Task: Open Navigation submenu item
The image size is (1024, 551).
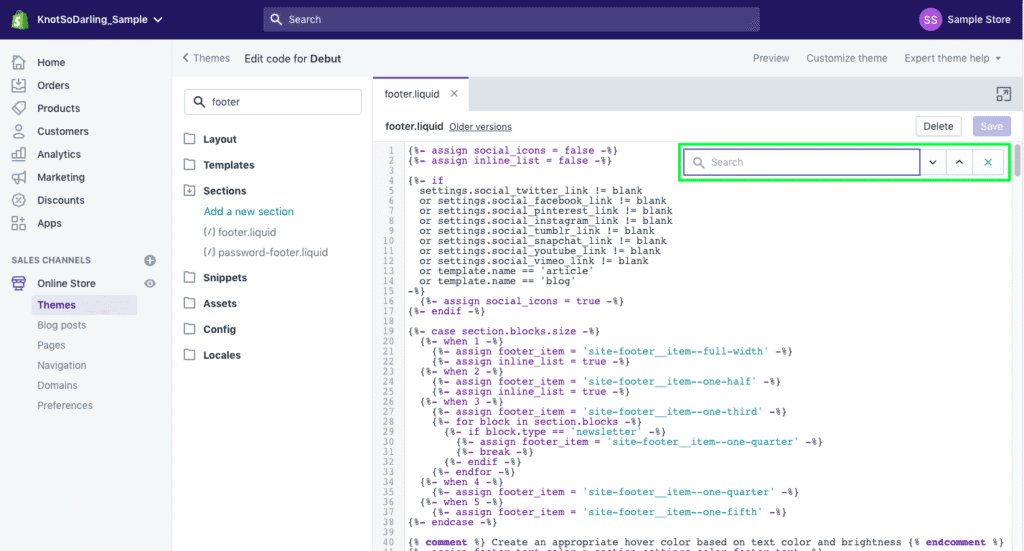Action: (61, 366)
